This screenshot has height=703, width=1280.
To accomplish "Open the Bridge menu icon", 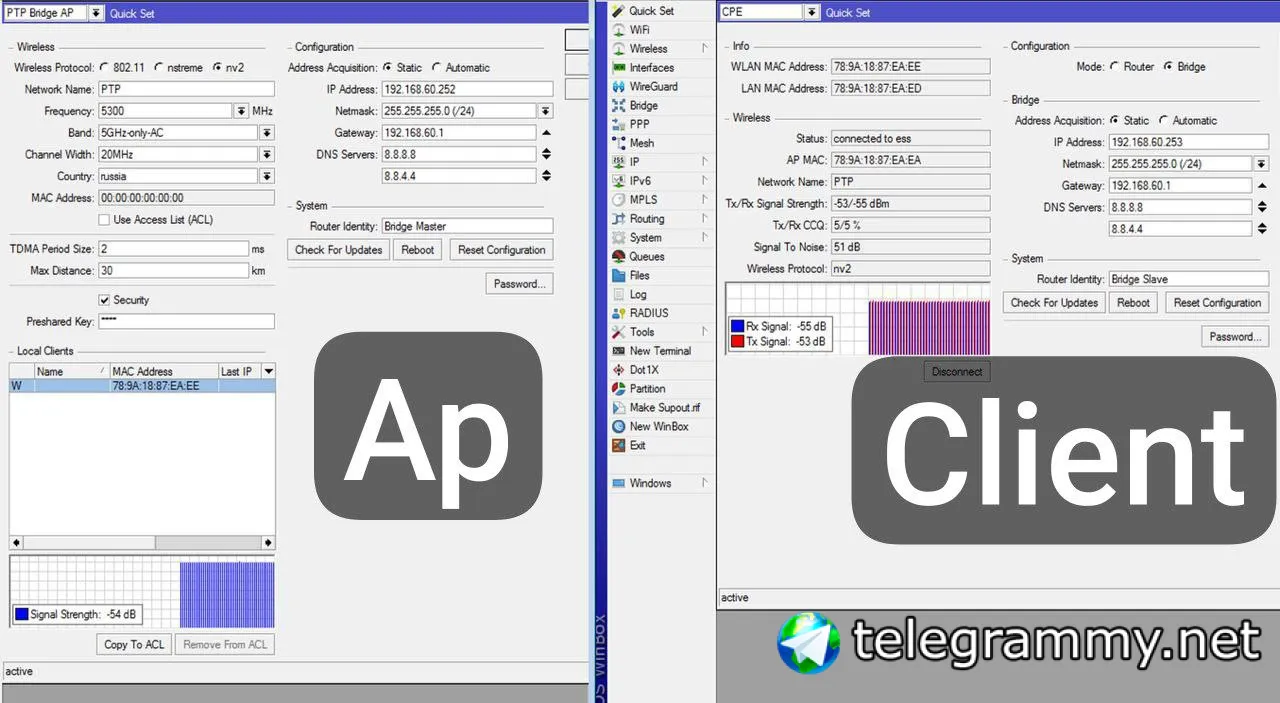I will (620, 106).
